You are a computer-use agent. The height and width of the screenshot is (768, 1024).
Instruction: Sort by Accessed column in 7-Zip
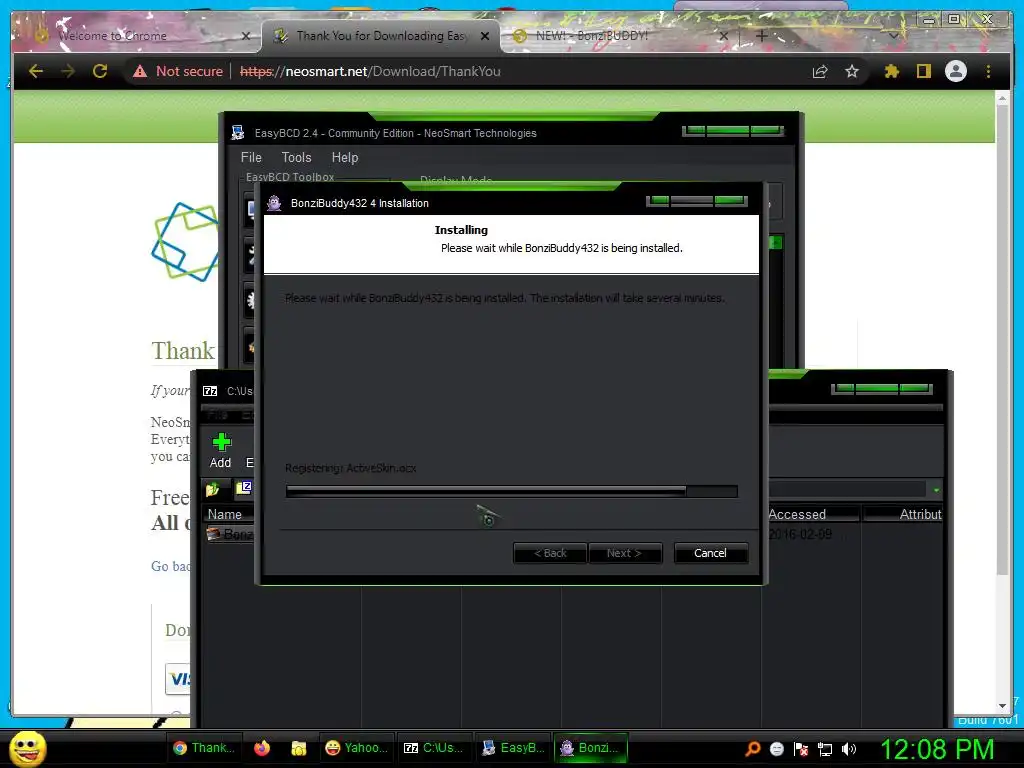tap(812, 515)
